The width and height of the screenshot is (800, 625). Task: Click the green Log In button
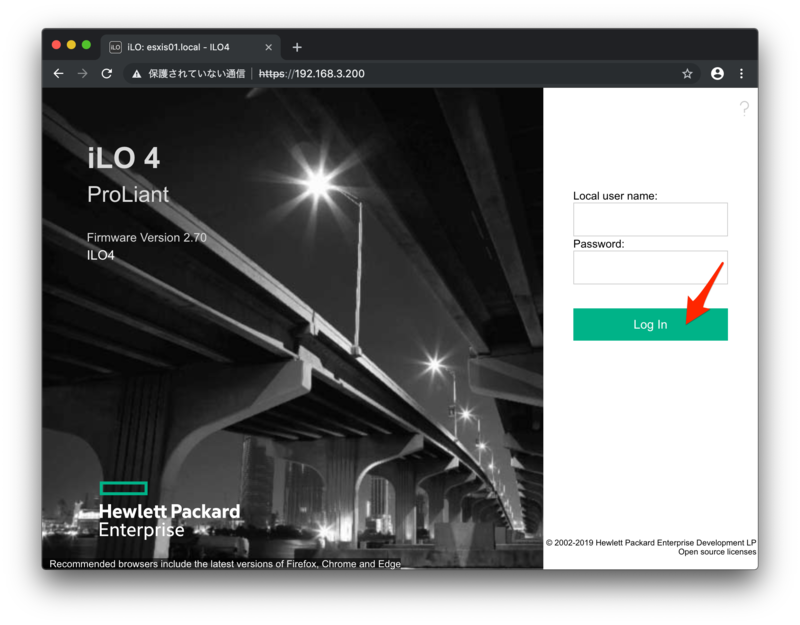tap(650, 324)
